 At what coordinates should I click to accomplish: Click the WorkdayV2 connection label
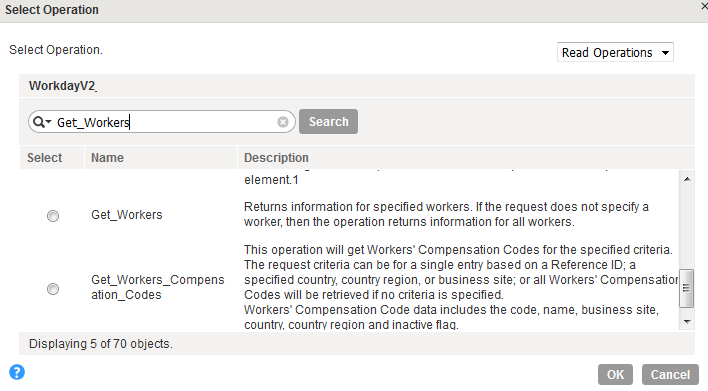coord(62,86)
